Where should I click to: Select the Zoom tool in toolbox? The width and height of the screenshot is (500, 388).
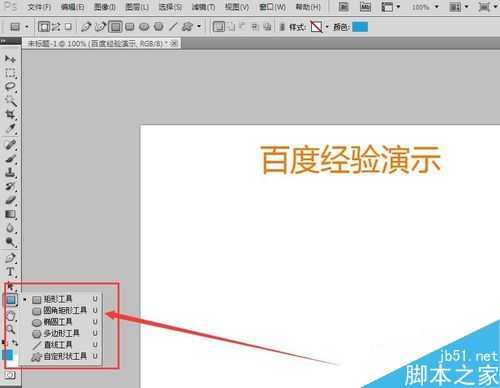(x=11, y=329)
